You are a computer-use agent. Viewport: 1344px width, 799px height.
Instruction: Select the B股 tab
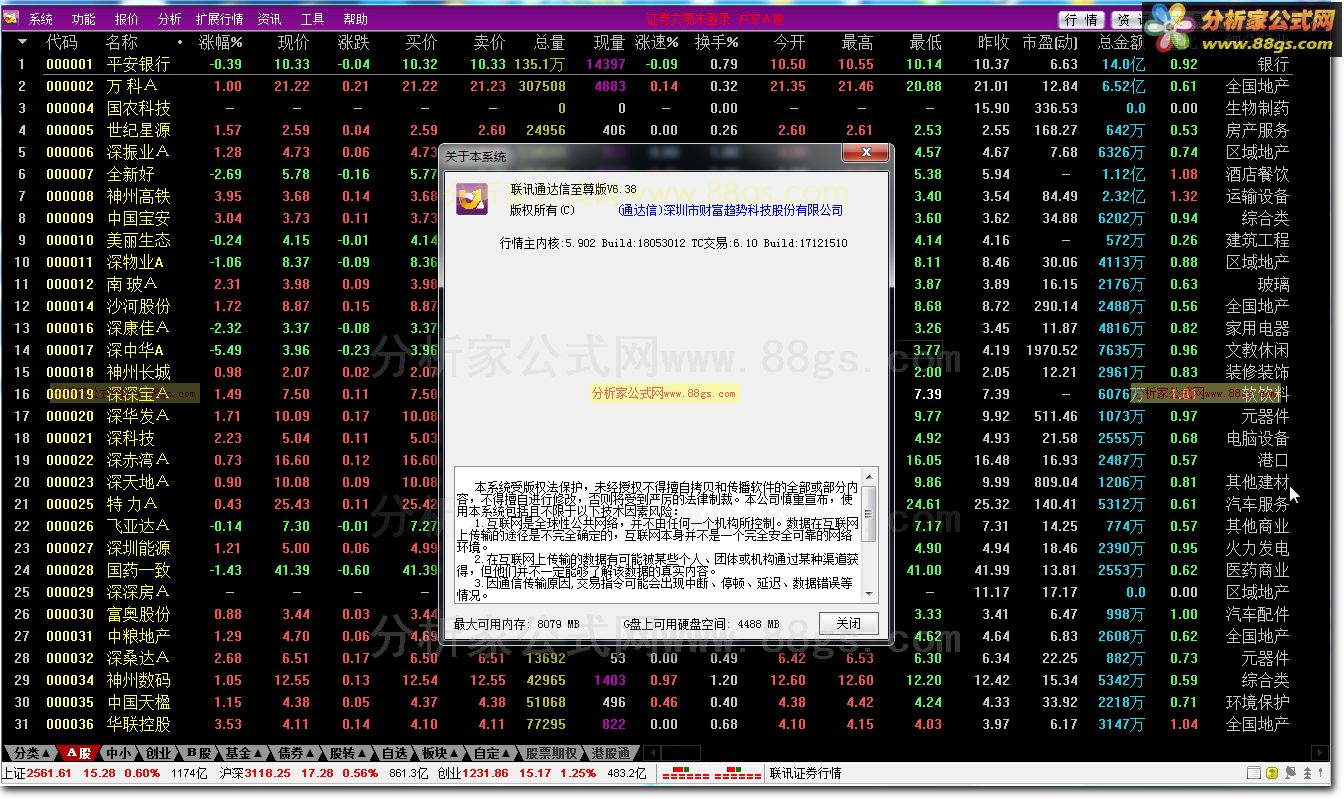pyautogui.click(x=199, y=753)
